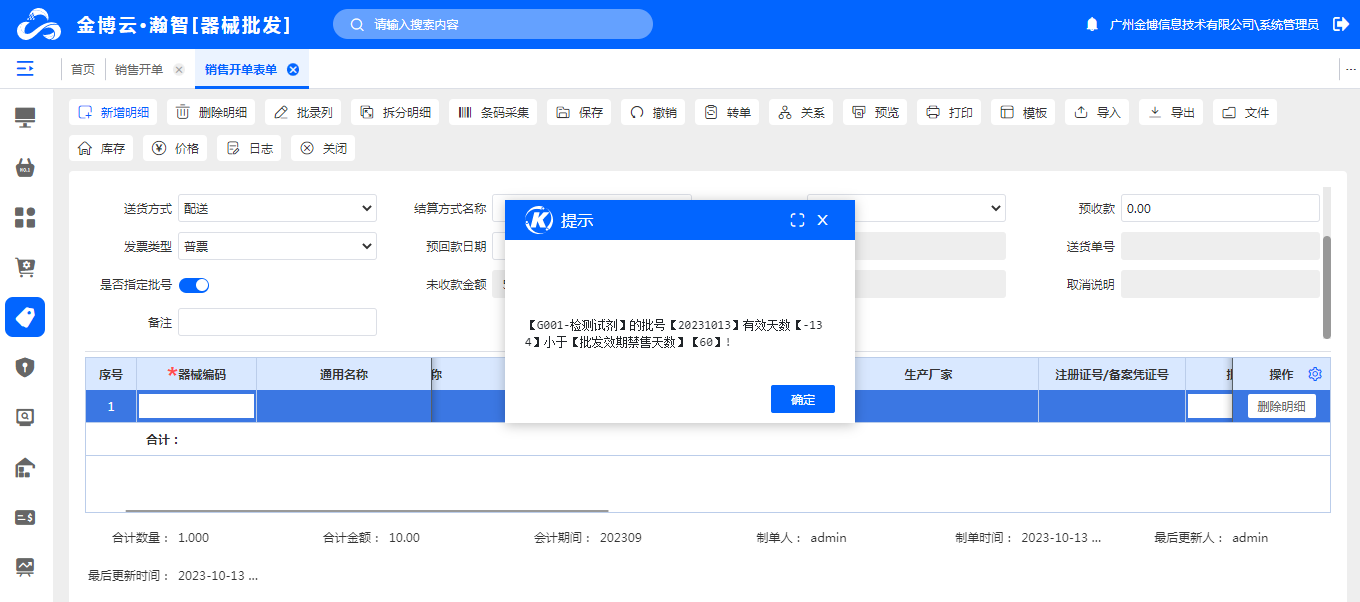Viewport: 1360px width, 602px height.
Task: Click the 确定 button in the dialog
Action: click(x=802, y=398)
